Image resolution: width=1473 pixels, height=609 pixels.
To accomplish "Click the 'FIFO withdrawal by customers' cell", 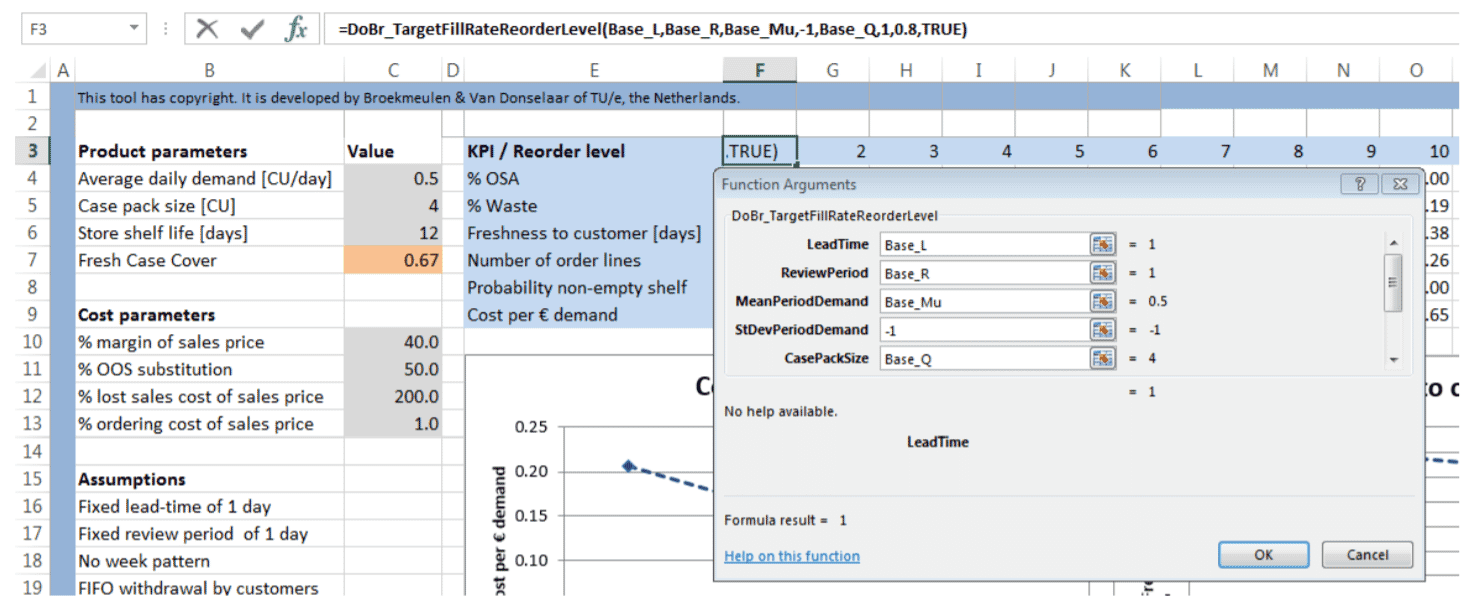I will point(209,588).
